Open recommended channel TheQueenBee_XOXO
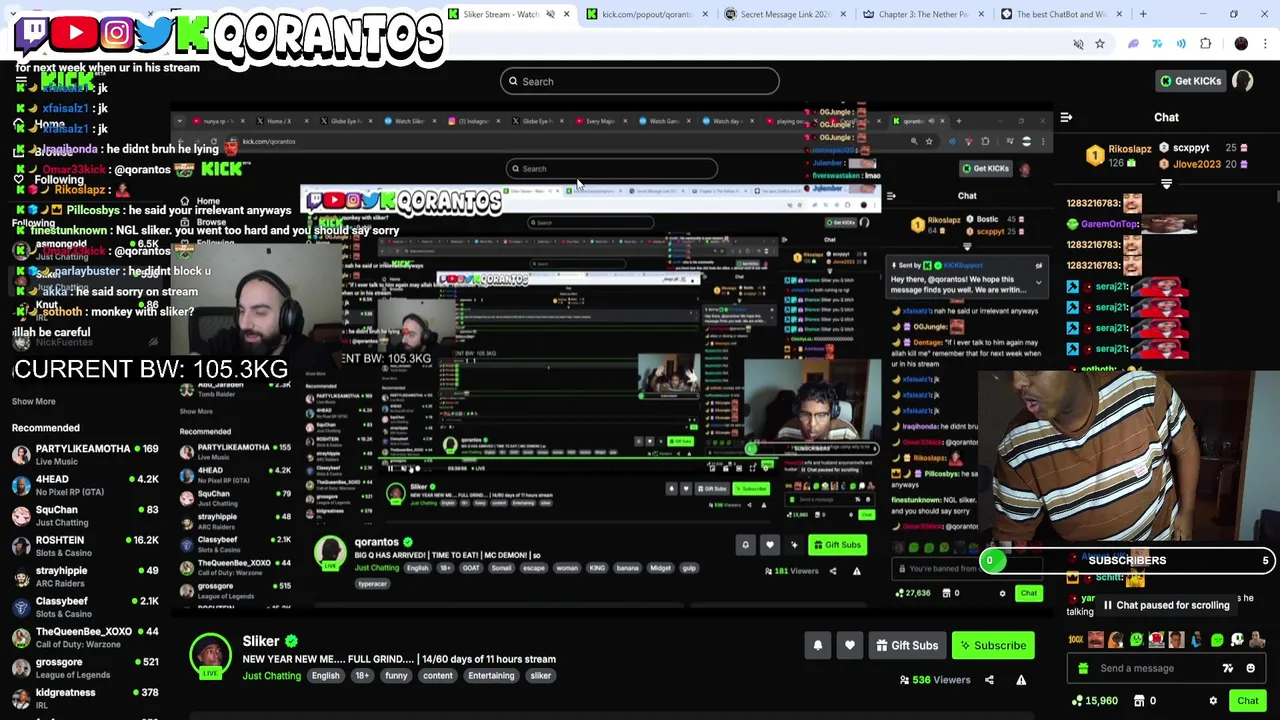 85,637
